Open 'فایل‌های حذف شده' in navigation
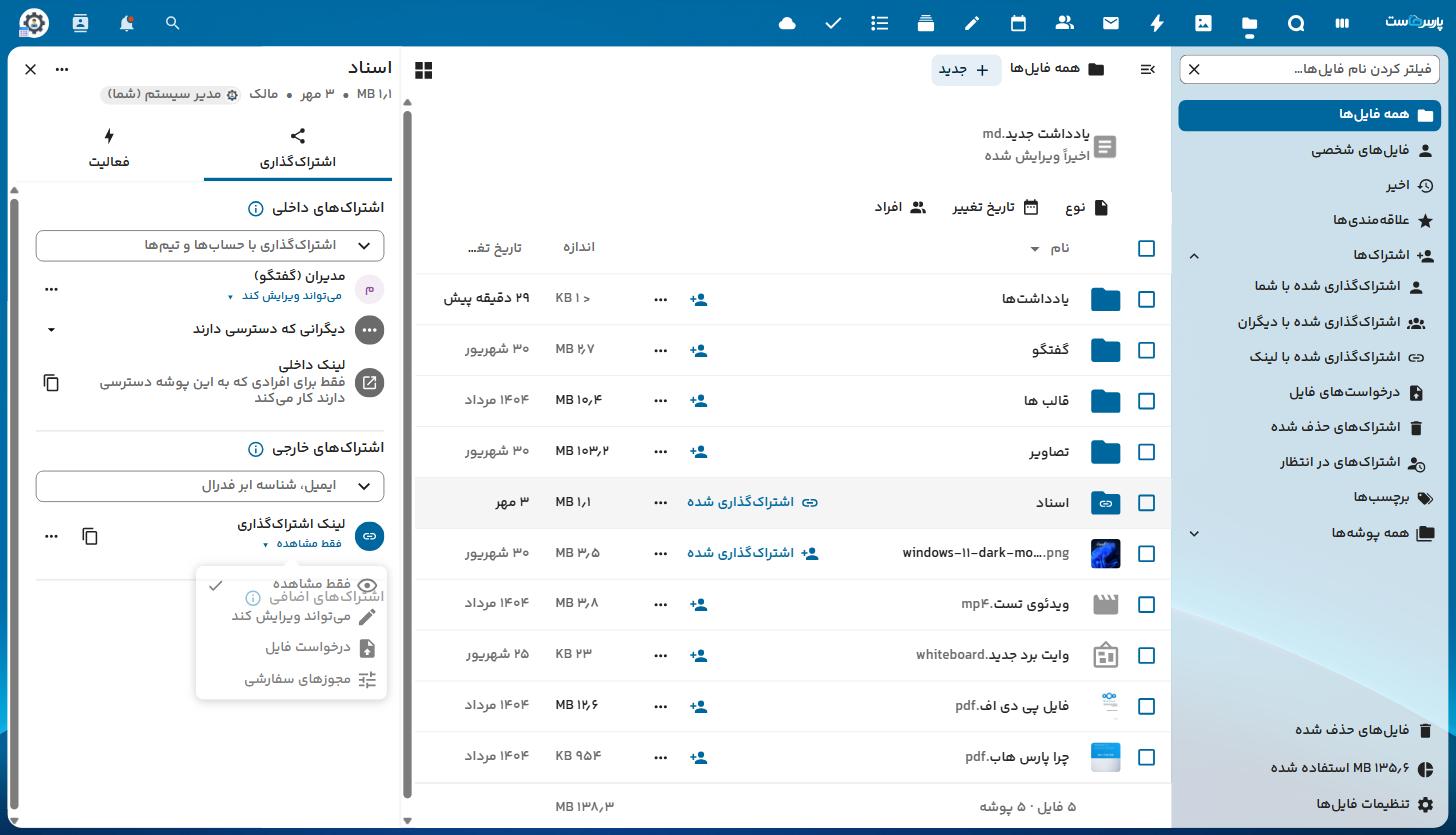1456x835 pixels. click(x=1309, y=731)
